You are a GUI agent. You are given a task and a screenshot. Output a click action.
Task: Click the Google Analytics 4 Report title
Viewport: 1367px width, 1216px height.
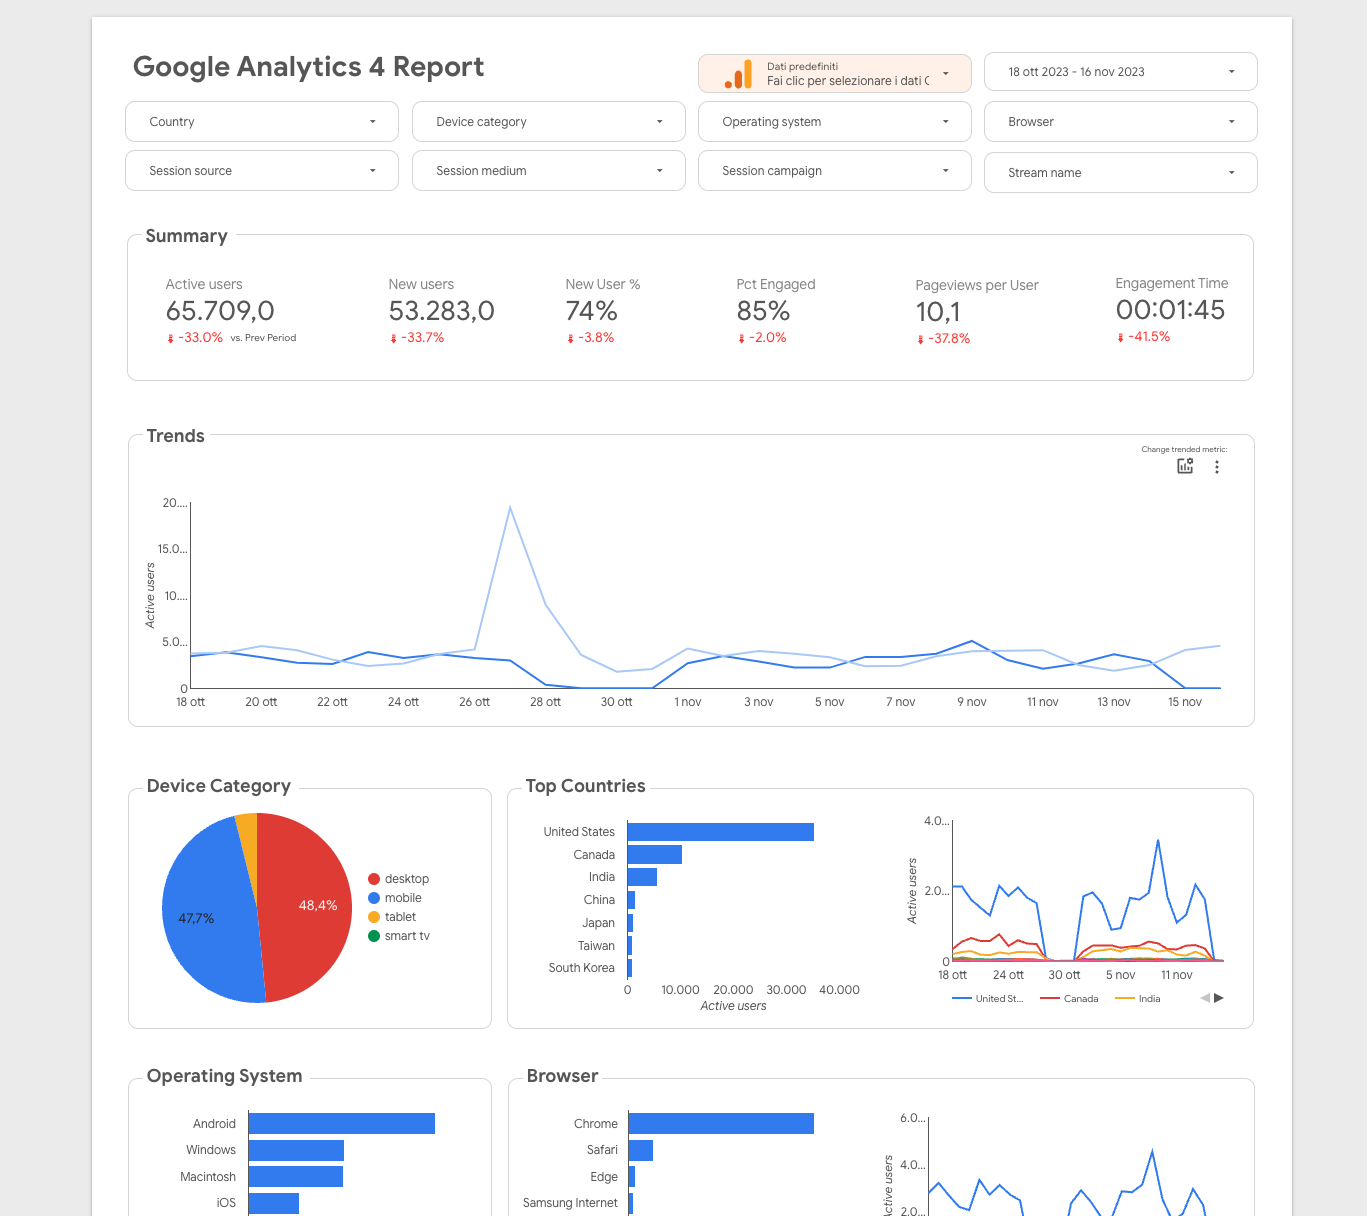[308, 67]
